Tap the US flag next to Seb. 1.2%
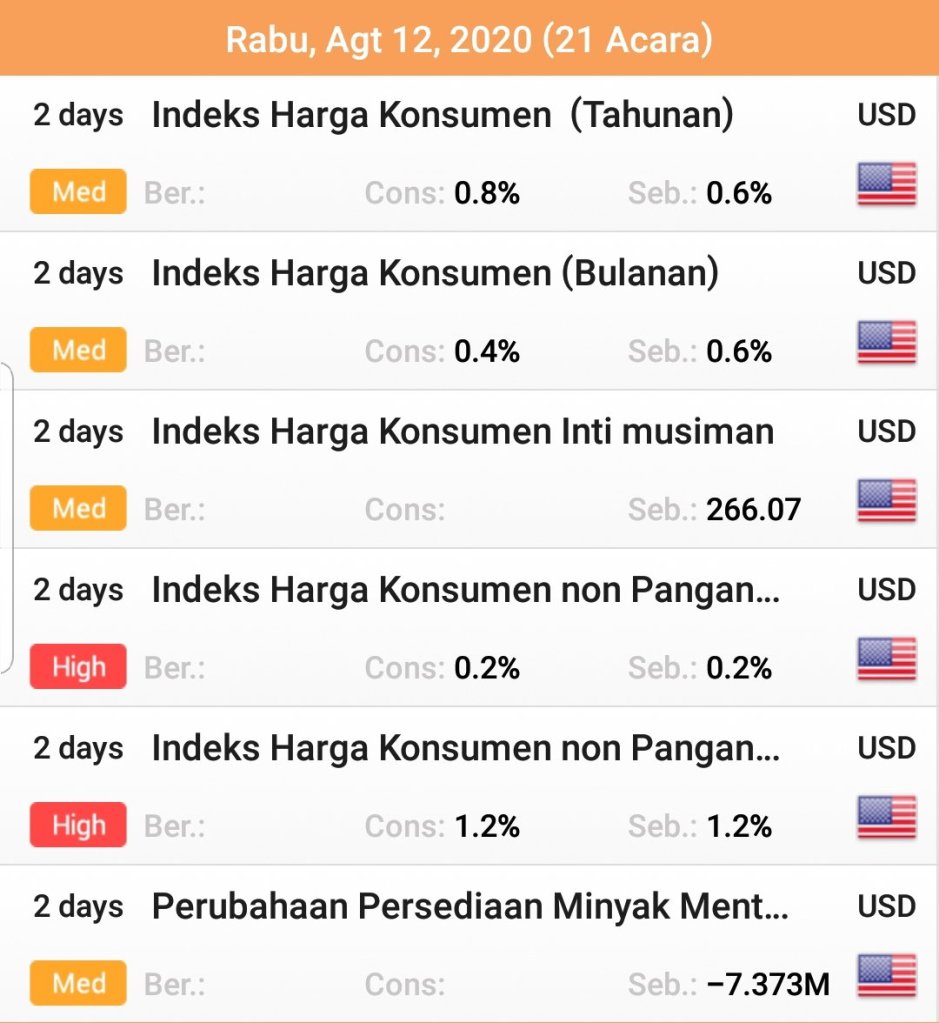The width and height of the screenshot is (939, 1023). coord(886,818)
